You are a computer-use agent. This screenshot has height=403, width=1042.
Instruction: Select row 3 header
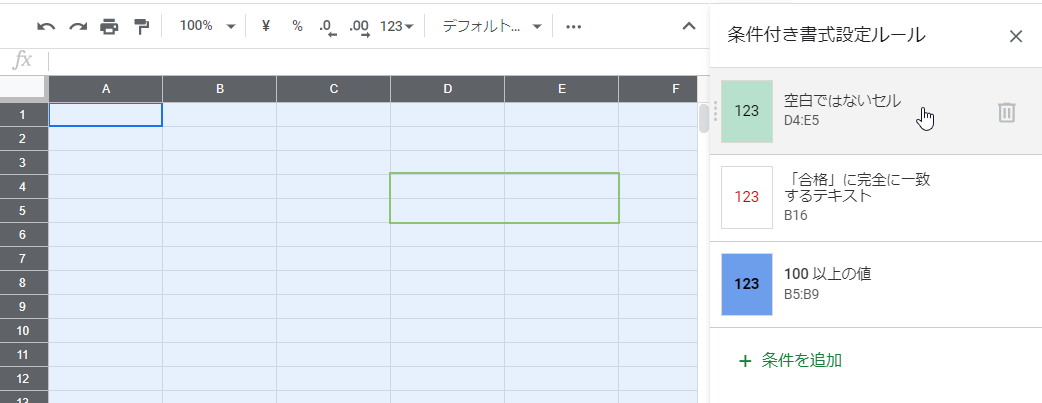pyautogui.click(x=24, y=162)
